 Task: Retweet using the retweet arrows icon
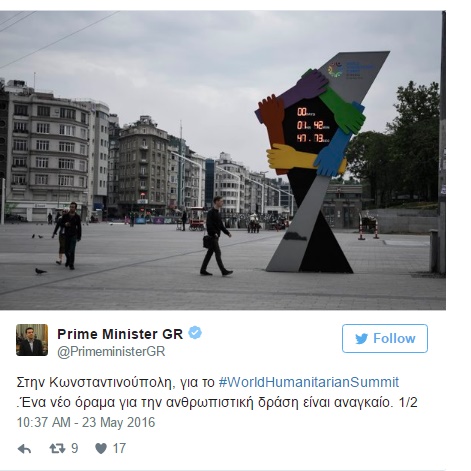(57, 449)
